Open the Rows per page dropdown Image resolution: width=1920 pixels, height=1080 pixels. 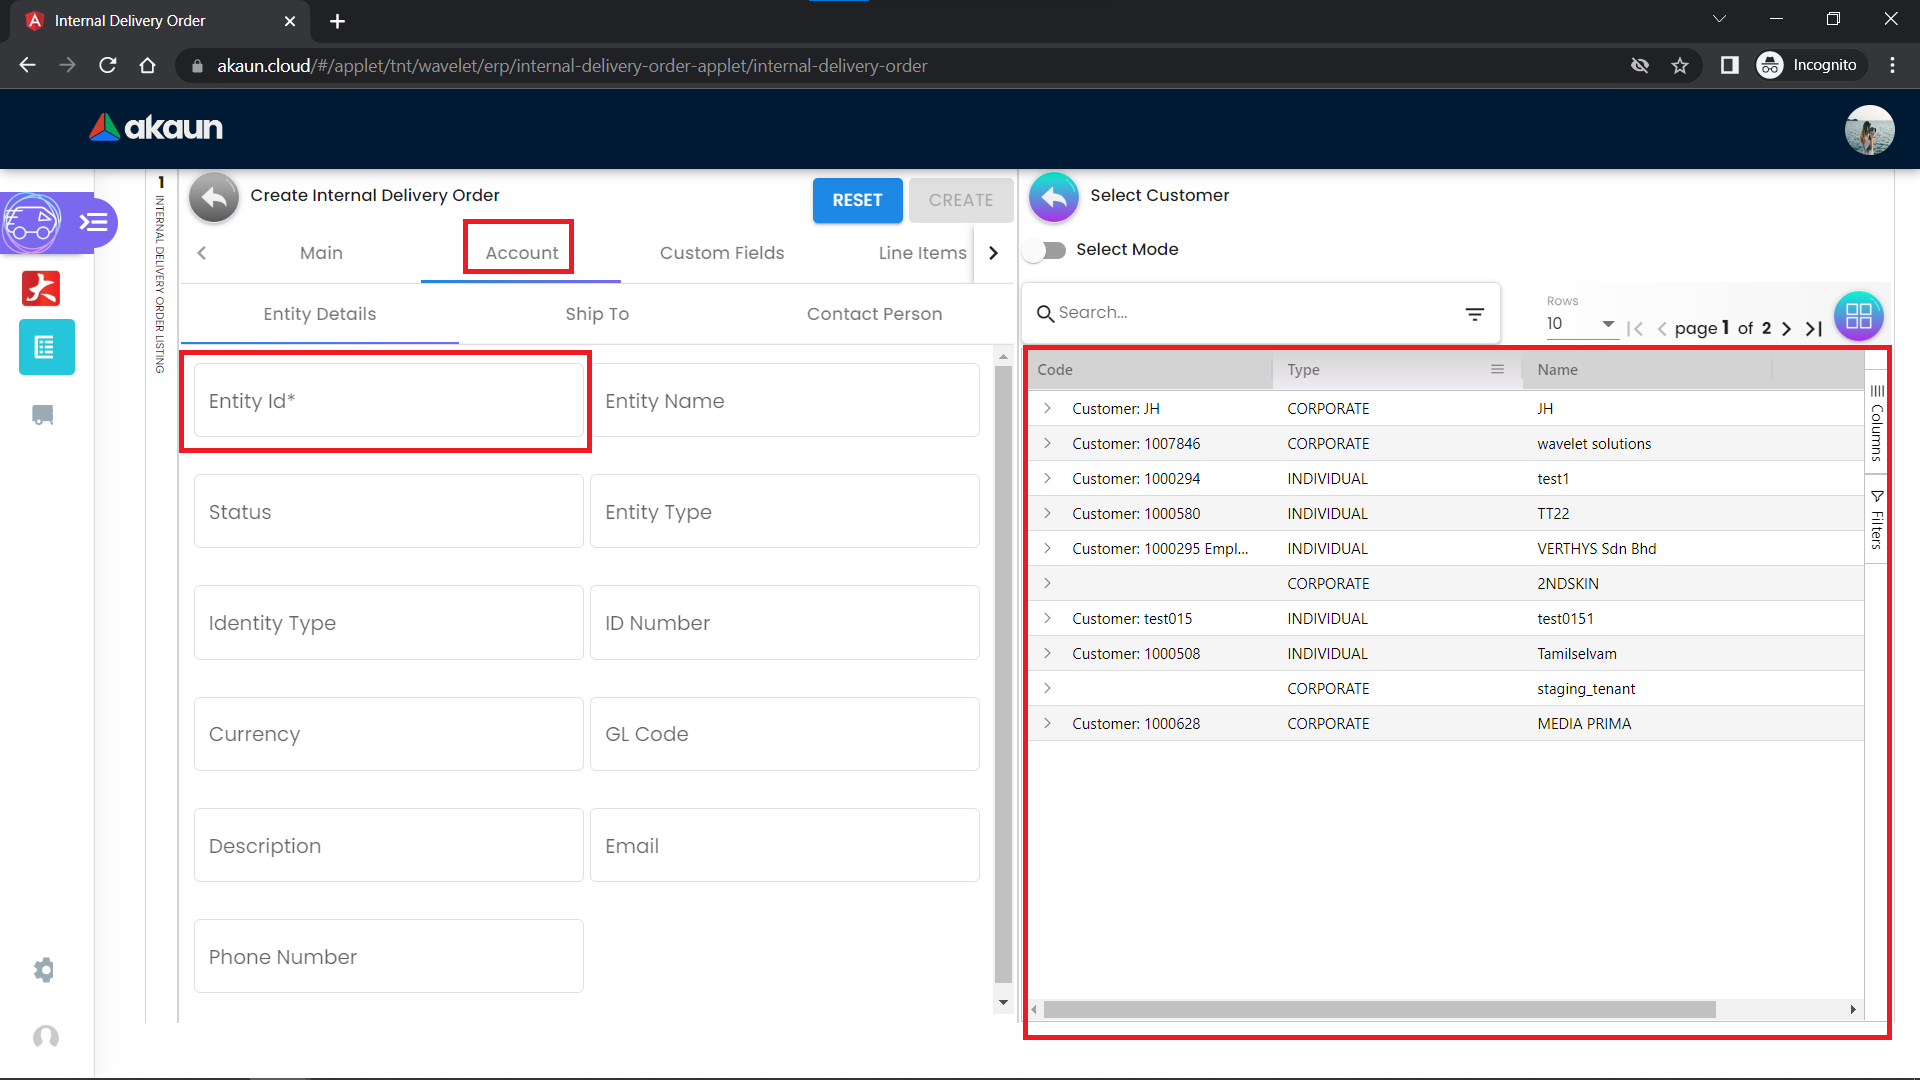point(1581,324)
